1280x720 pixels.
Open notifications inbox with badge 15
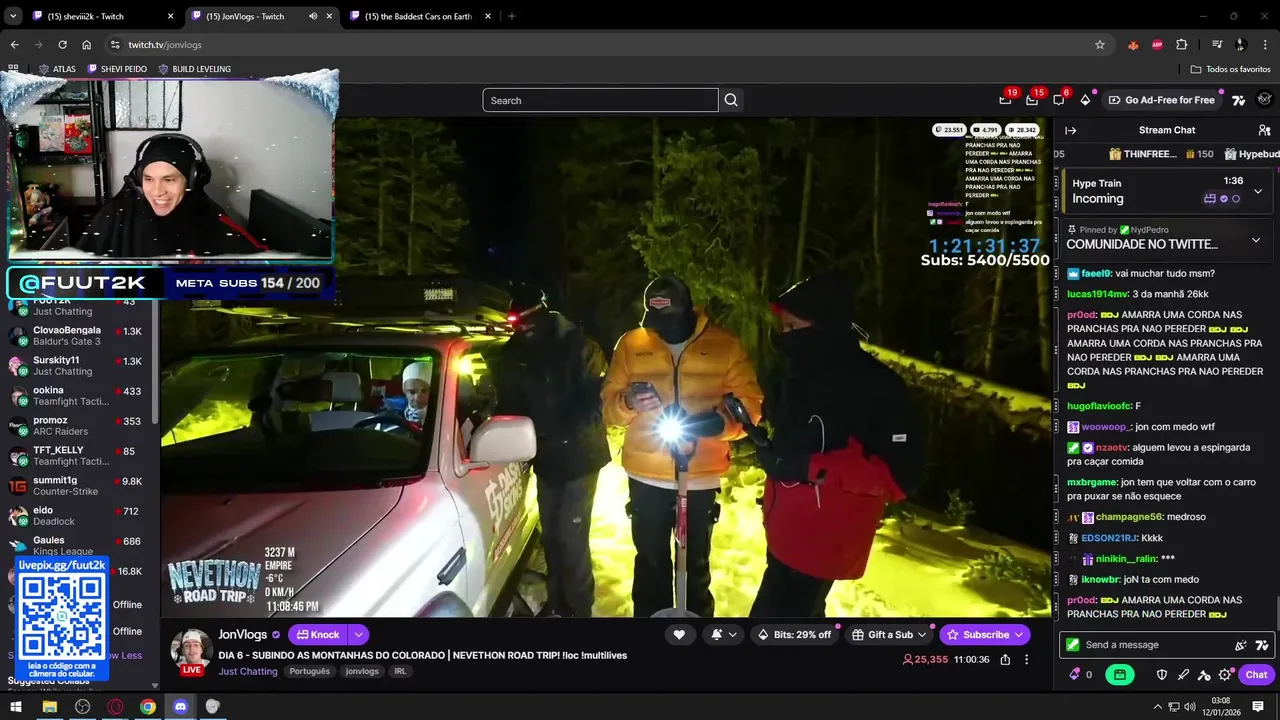coord(1032,100)
